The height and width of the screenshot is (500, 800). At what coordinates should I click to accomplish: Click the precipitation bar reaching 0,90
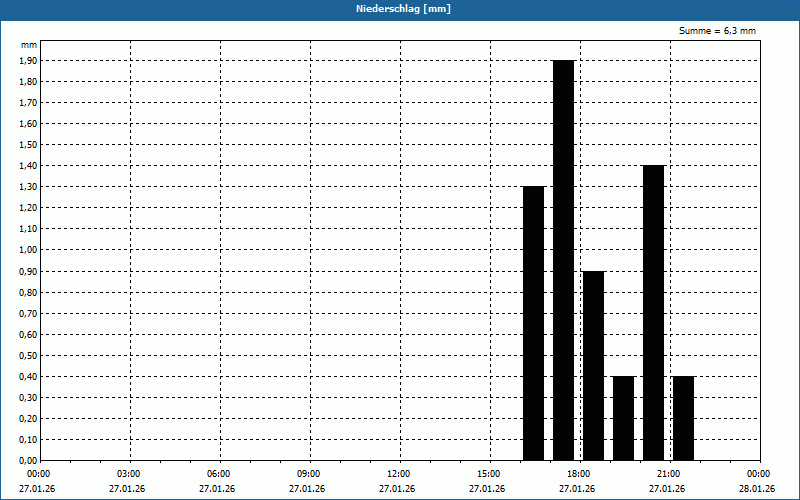coord(593,366)
